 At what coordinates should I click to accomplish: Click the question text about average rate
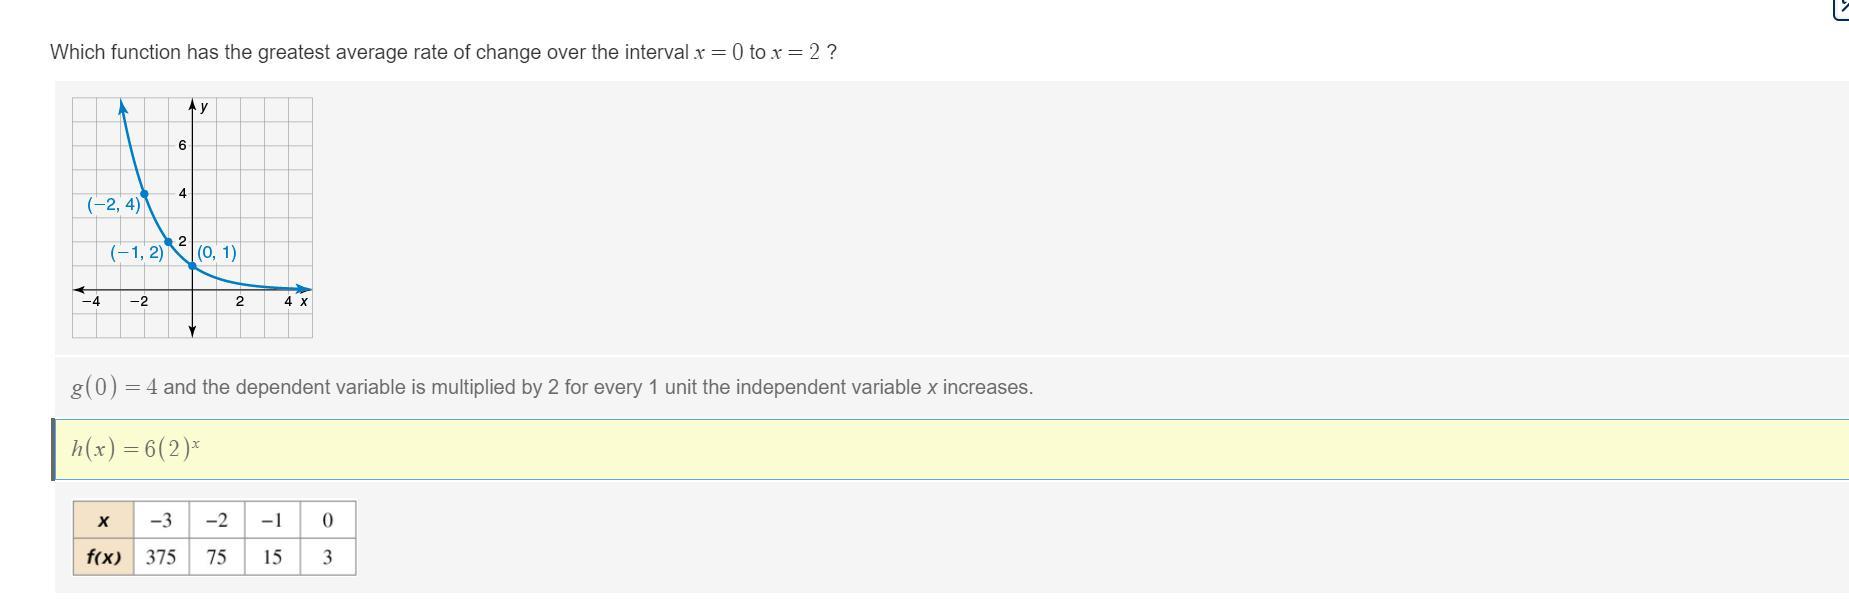pos(443,52)
